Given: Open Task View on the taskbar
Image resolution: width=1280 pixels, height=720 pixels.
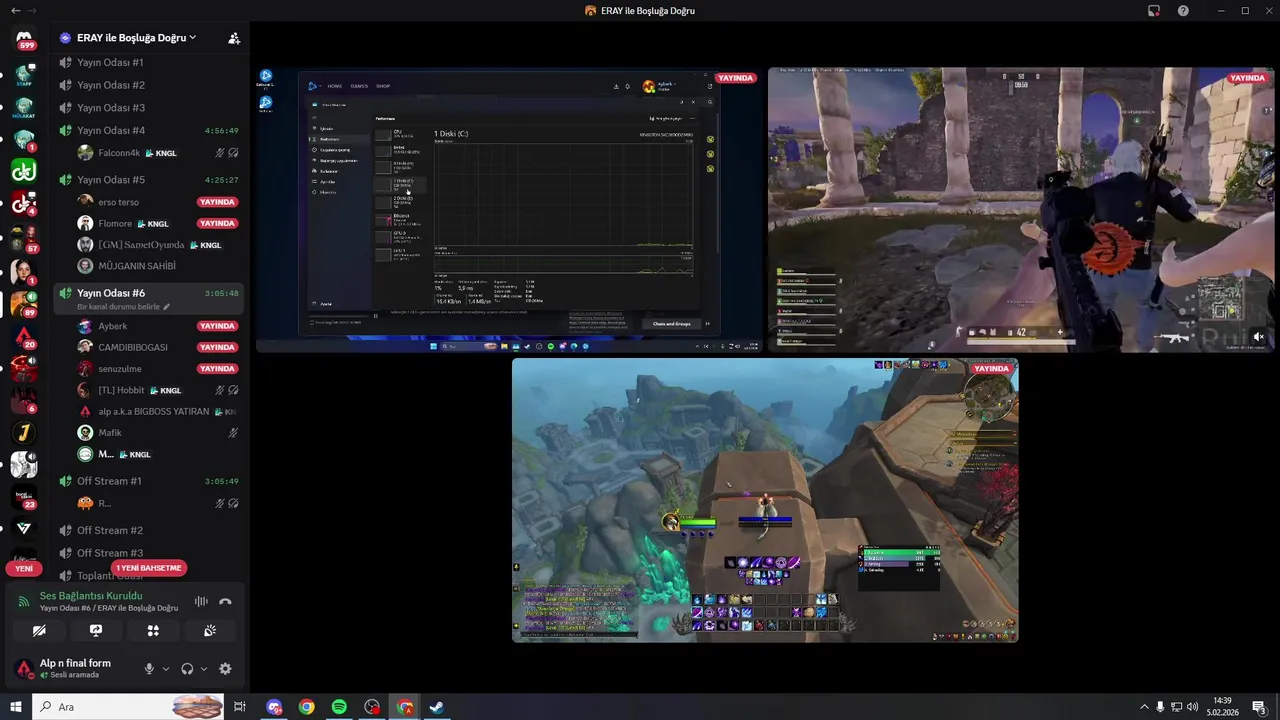Looking at the screenshot, I should click(x=240, y=707).
